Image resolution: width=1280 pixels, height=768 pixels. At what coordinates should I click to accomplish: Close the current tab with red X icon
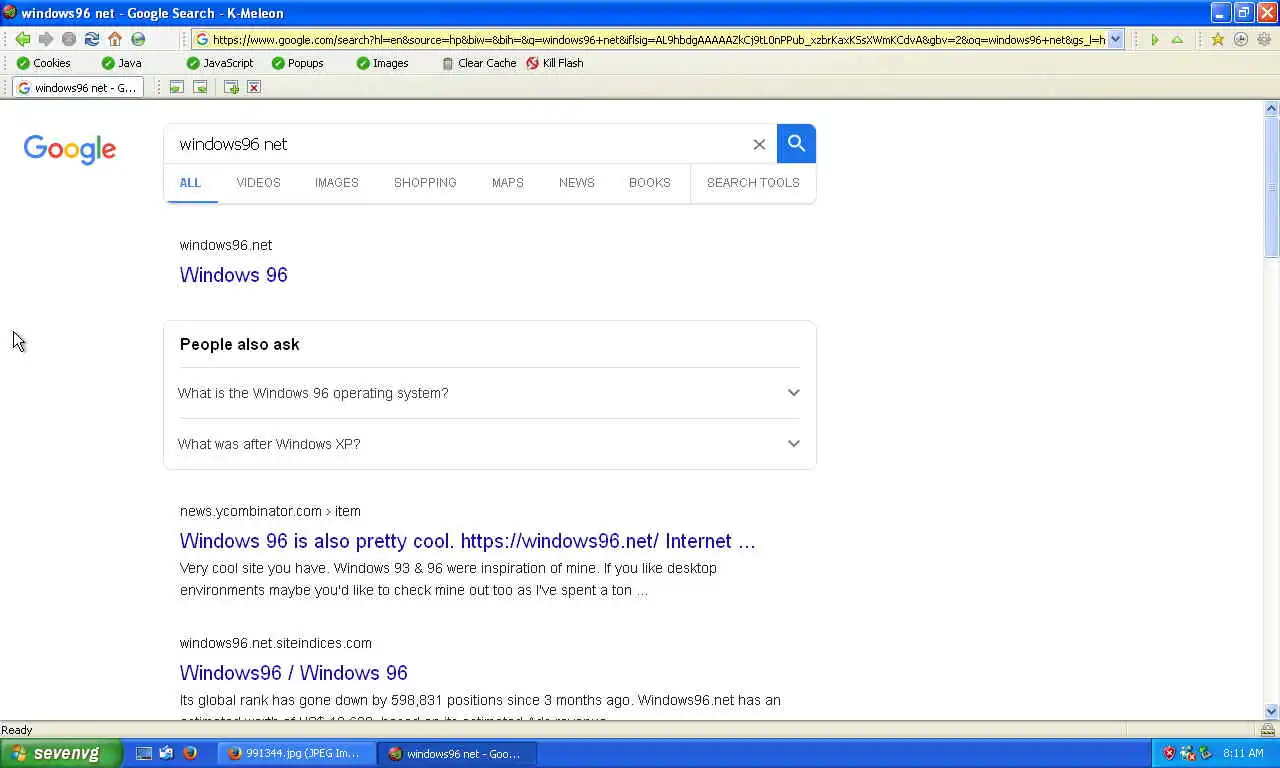click(x=254, y=88)
